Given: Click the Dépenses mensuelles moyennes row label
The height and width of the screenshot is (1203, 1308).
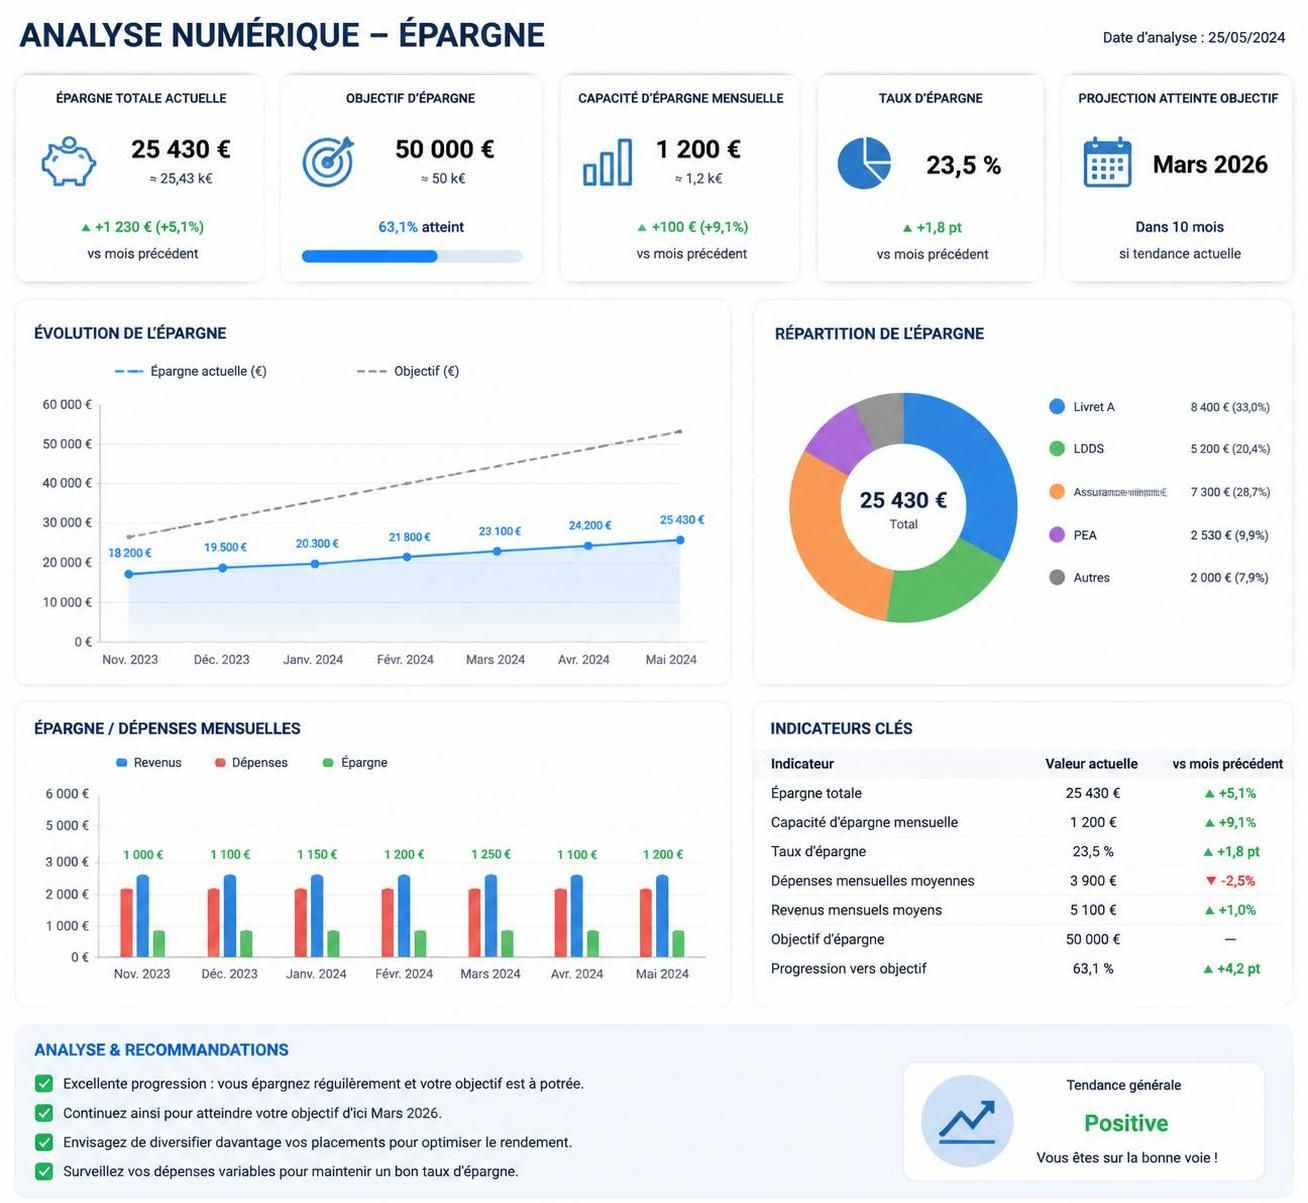Looking at the screenshot, I should [x=872, y=881].
